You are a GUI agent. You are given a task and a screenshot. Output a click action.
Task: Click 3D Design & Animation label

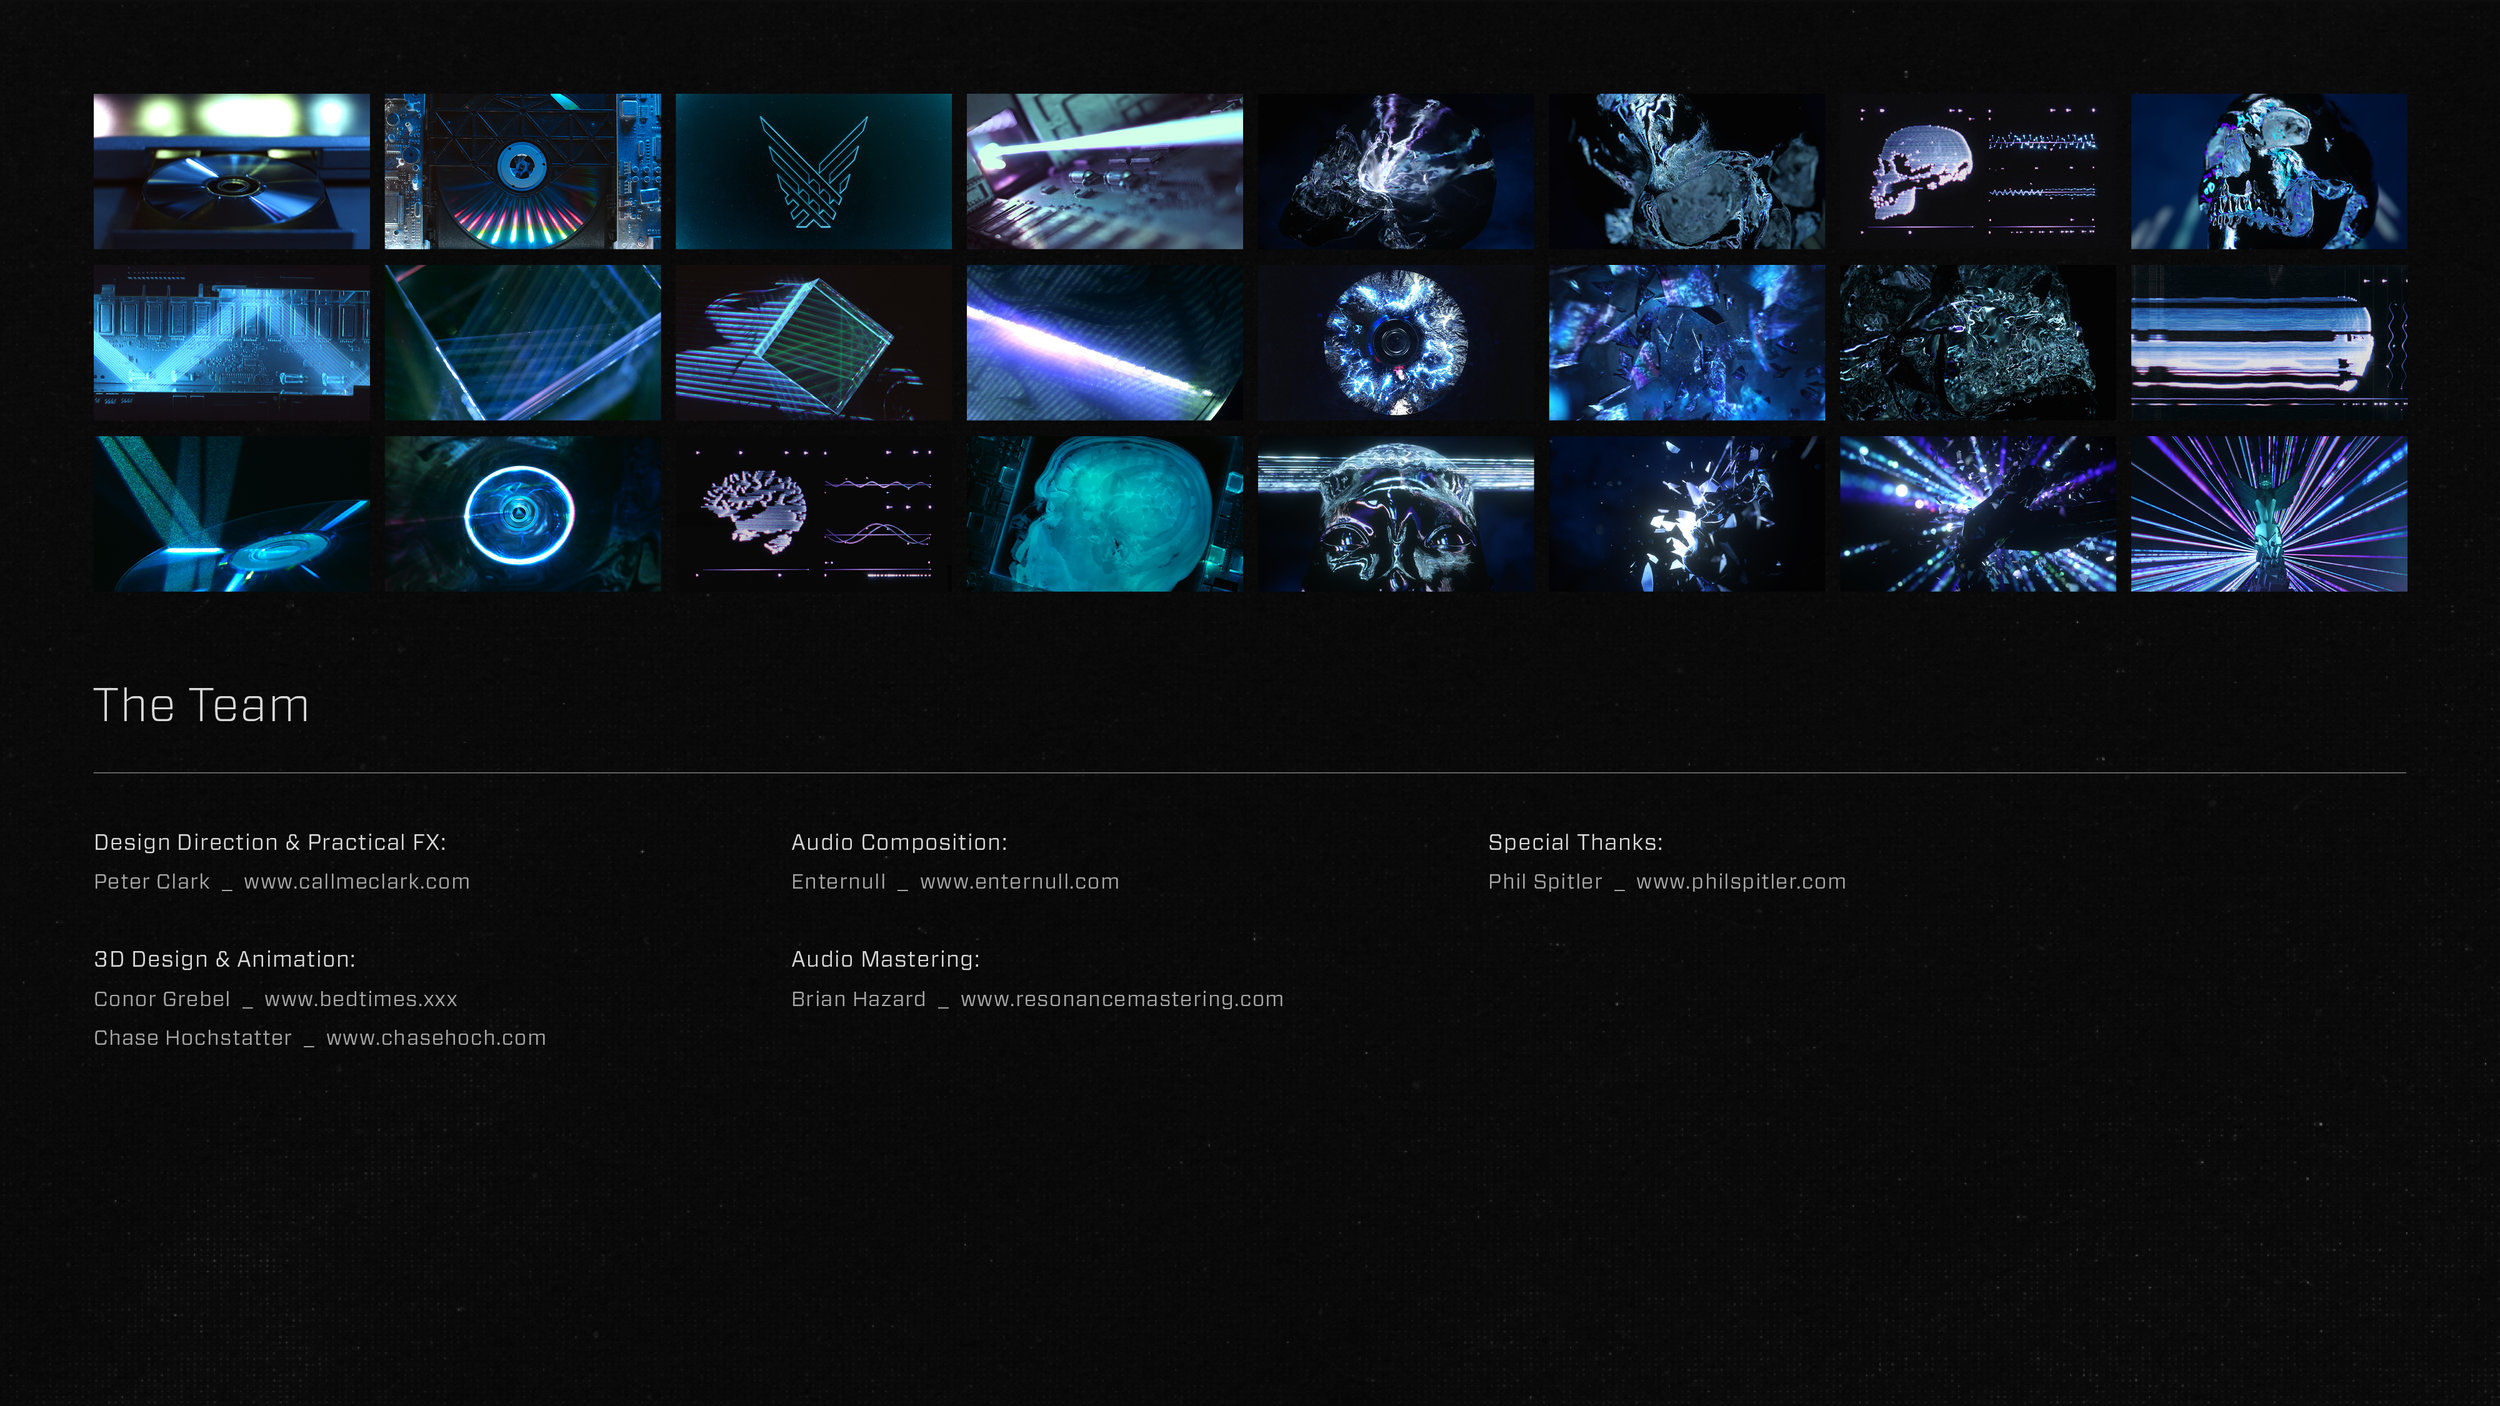coord(224,959)
